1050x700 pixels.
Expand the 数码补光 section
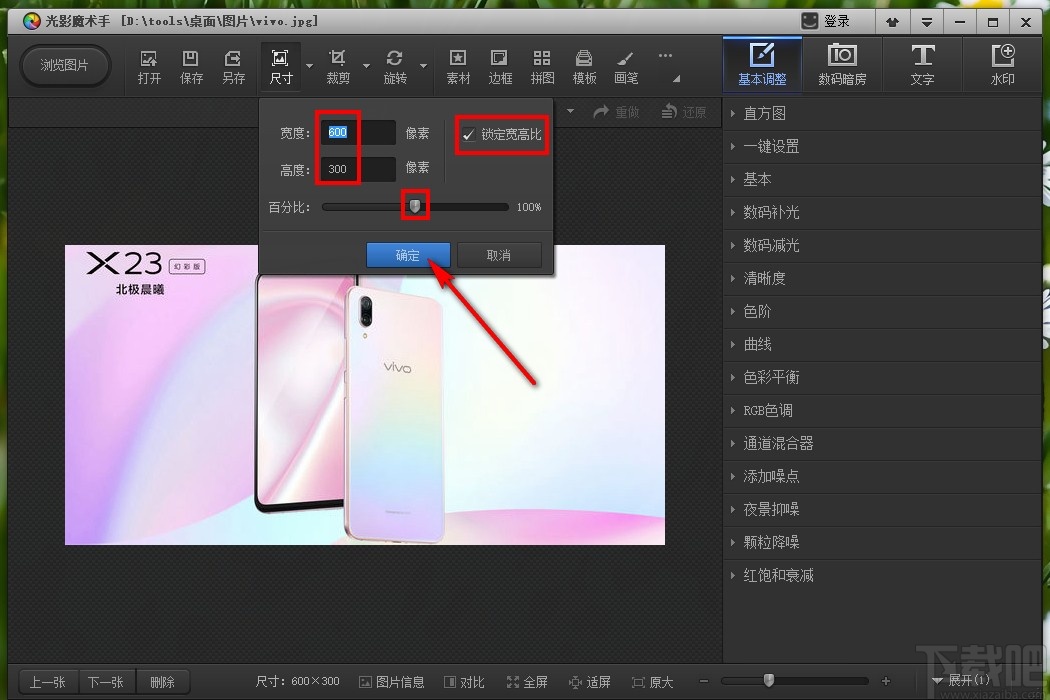882,212
